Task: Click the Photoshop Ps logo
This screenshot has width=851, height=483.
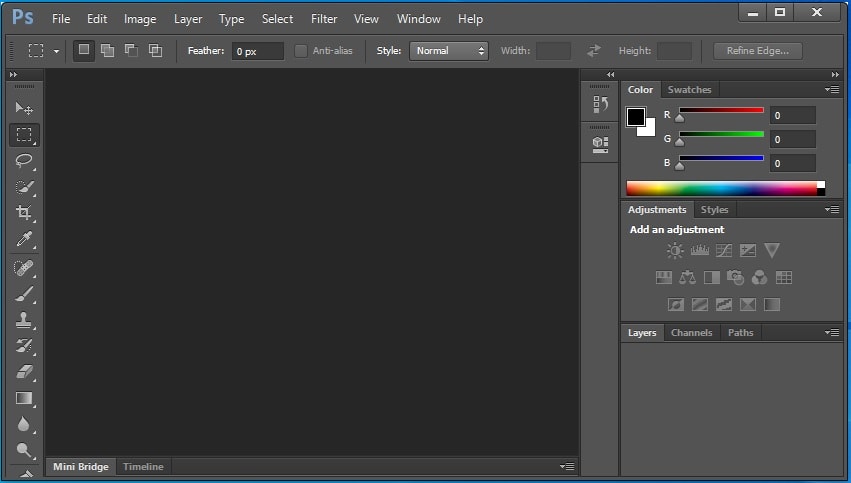Action: 23,17
